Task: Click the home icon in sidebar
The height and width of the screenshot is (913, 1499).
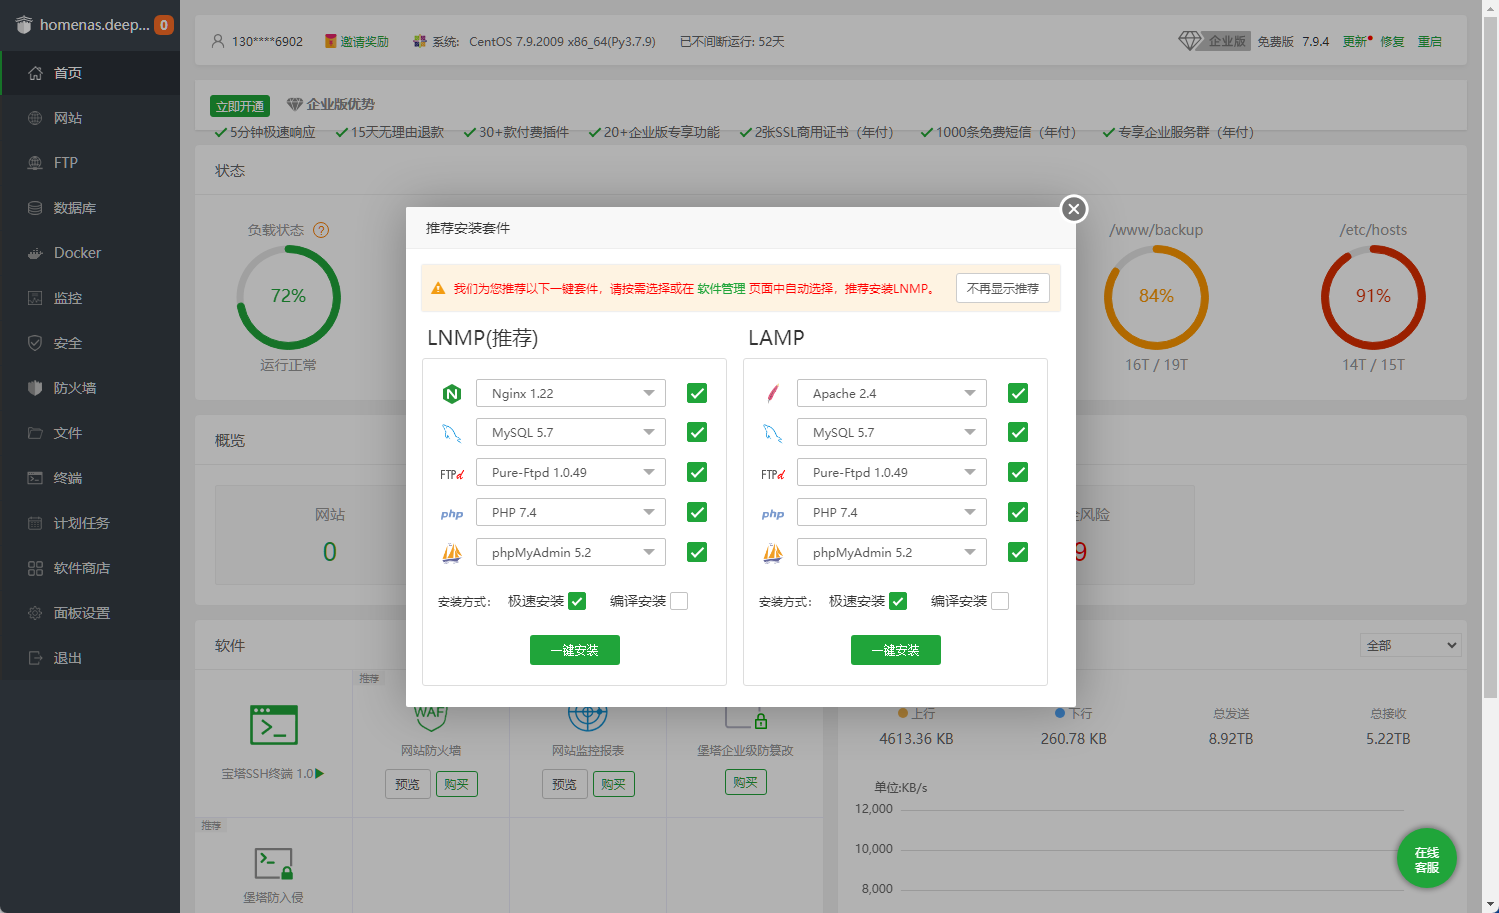Action: (x=35, y=73)
